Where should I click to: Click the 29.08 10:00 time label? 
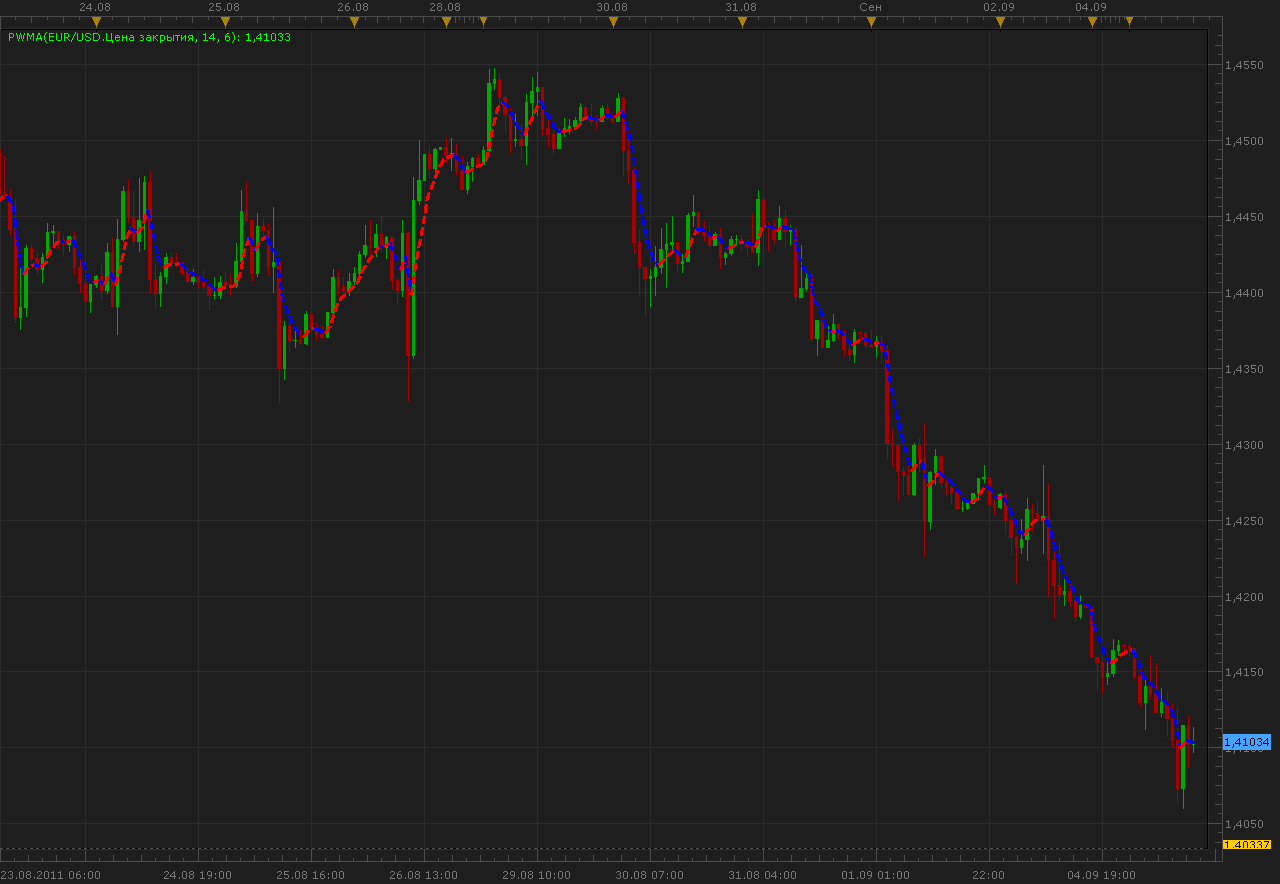tap(537, 875)
